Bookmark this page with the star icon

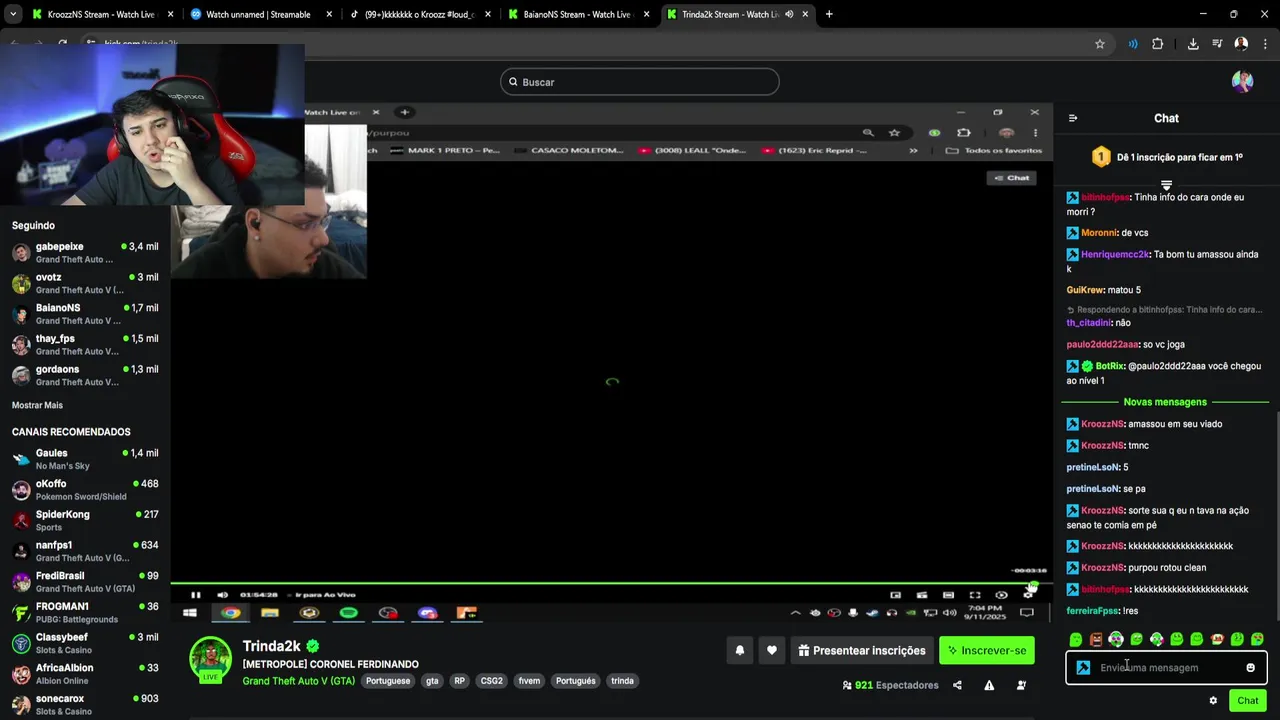(x=1100, y=44)
